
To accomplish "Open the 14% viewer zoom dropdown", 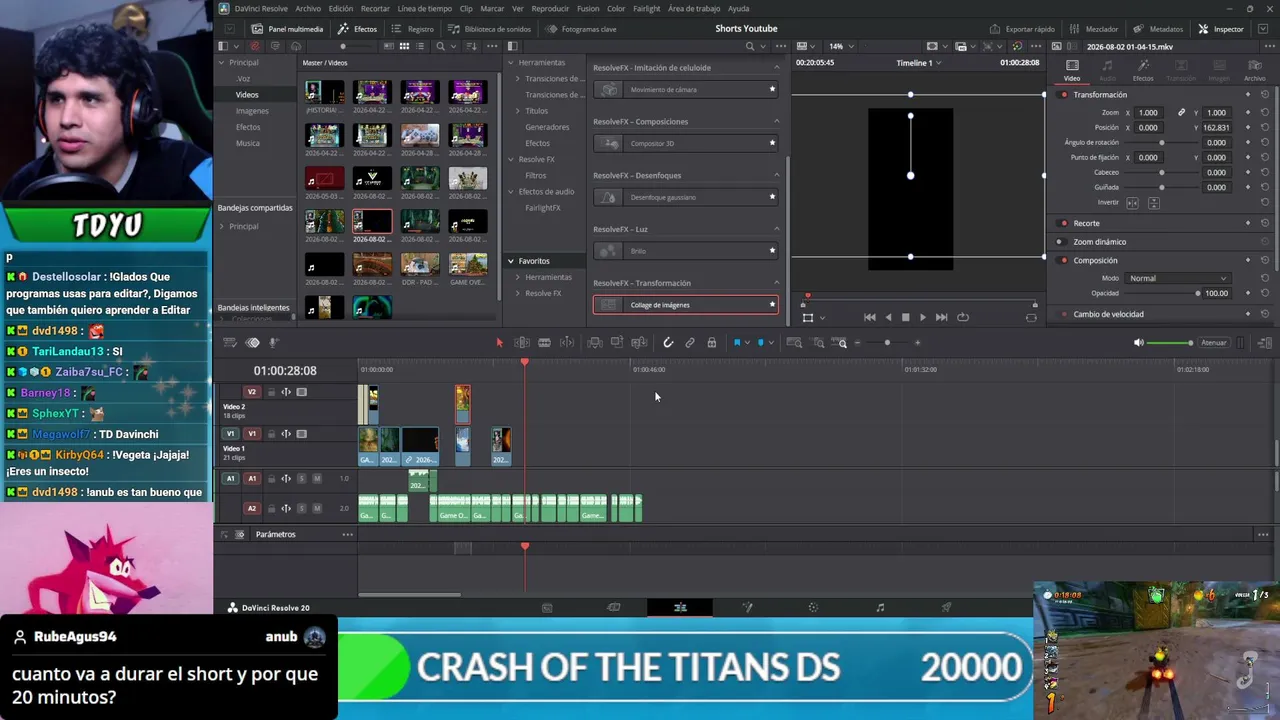I will pos(842,46).
